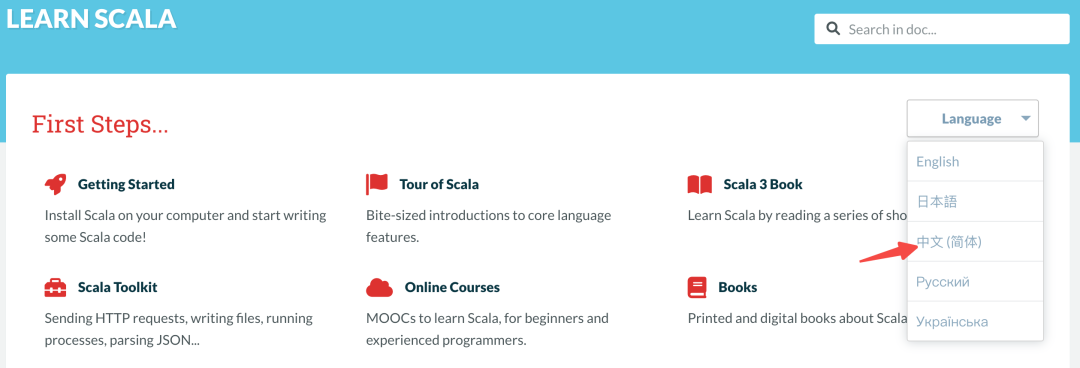Click the open book Scala 3 Book icon

pos(700,185)
